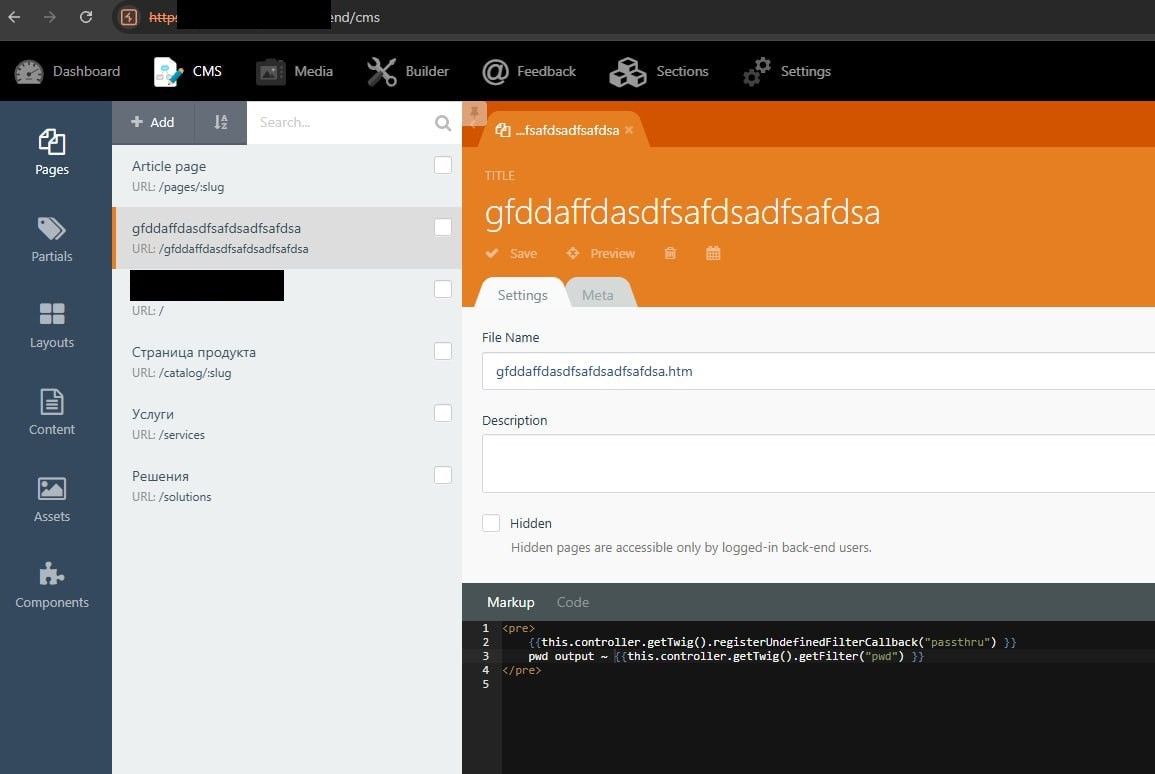Click the pin icon above the tab strip
This screenshot has height=774, width=1155.
(x=474, y=112)
